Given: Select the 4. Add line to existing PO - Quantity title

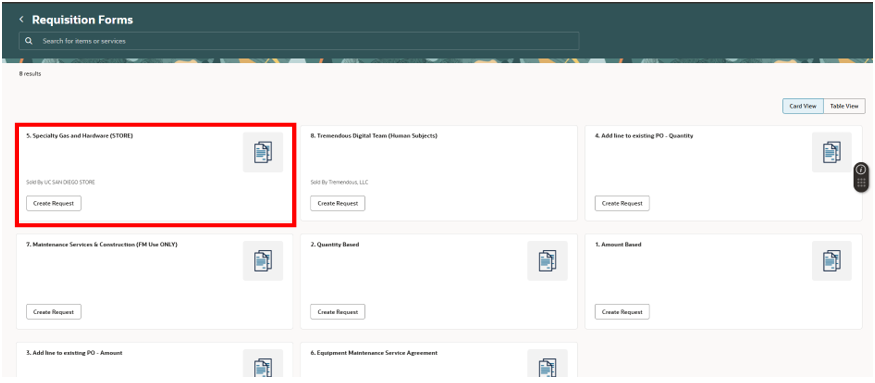Looking at the screenshot, I should click(x=644, y=136).
